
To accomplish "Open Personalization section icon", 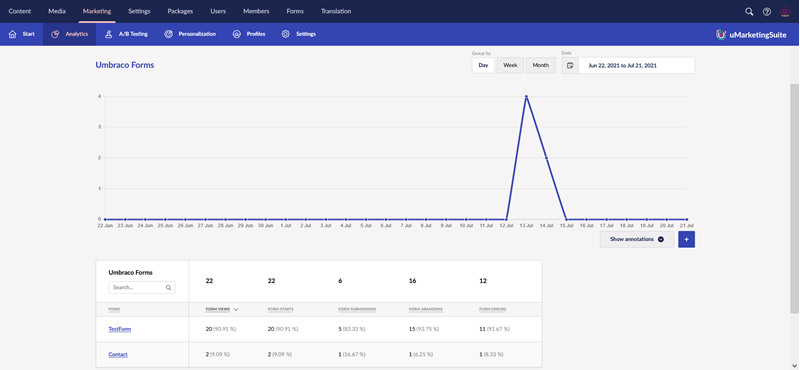I will [x=169, y=34].
